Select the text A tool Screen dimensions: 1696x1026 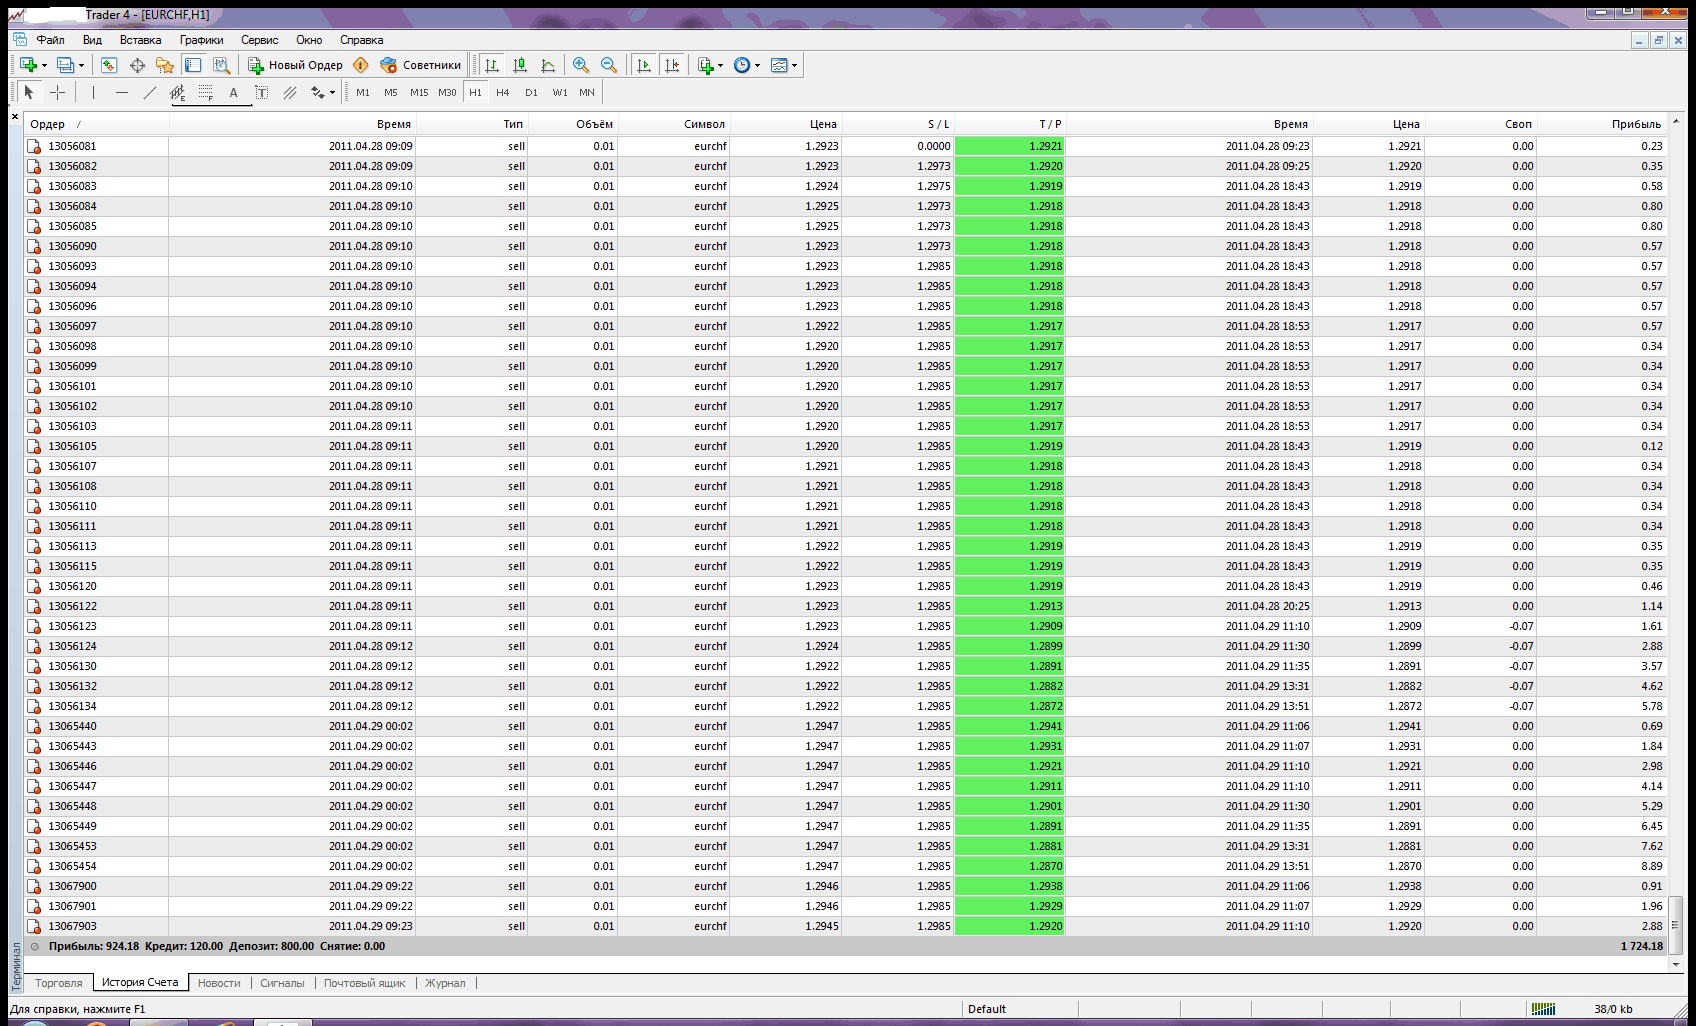[234, 92]
